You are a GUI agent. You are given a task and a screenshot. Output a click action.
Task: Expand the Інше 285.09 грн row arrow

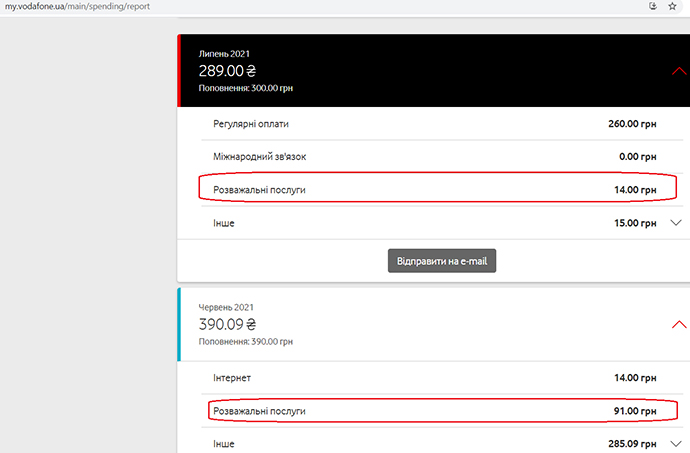pyautogui.click(x=675, y=443)
